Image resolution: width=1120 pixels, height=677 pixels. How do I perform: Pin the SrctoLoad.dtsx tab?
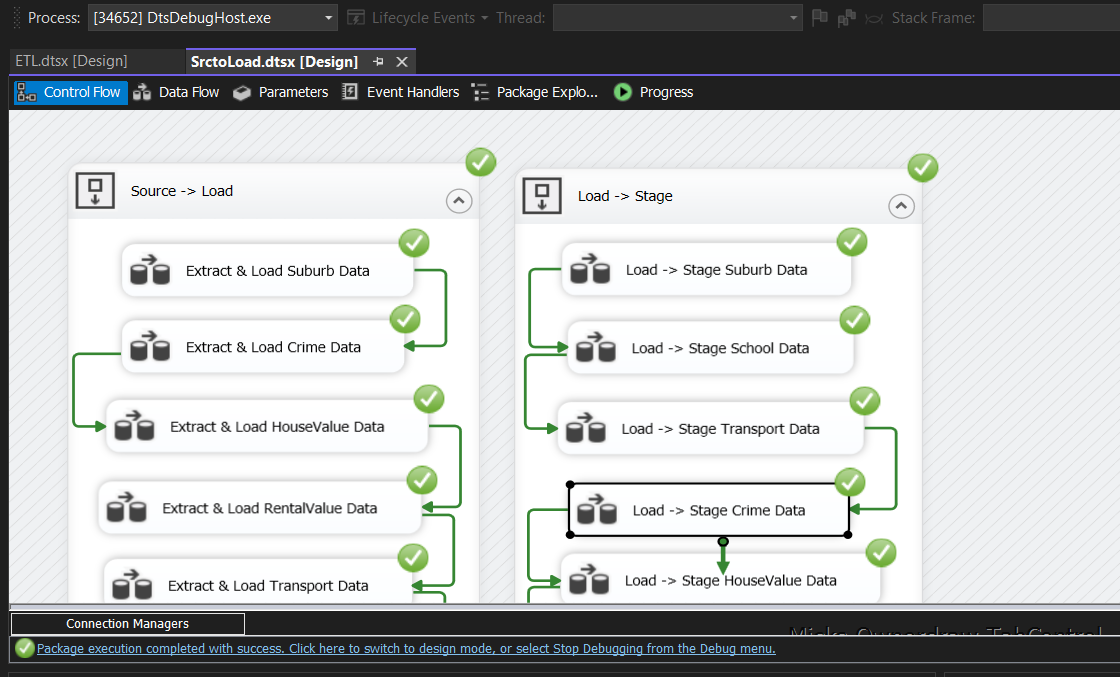click(379, 62)
